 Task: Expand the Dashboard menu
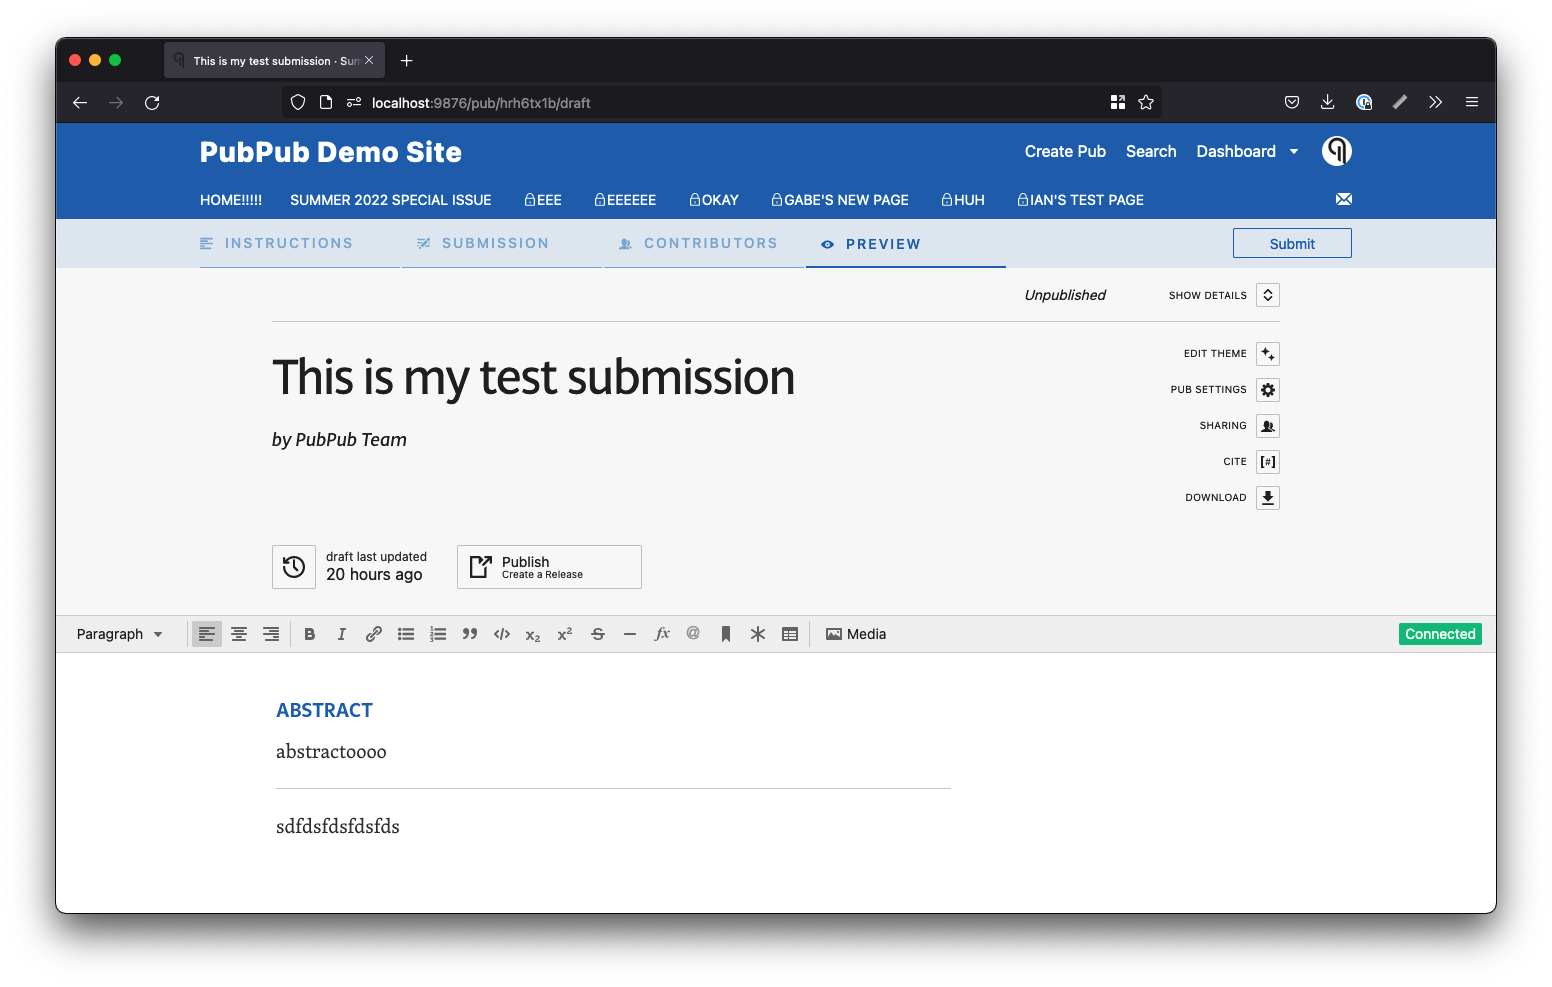tap(1245, 151)
